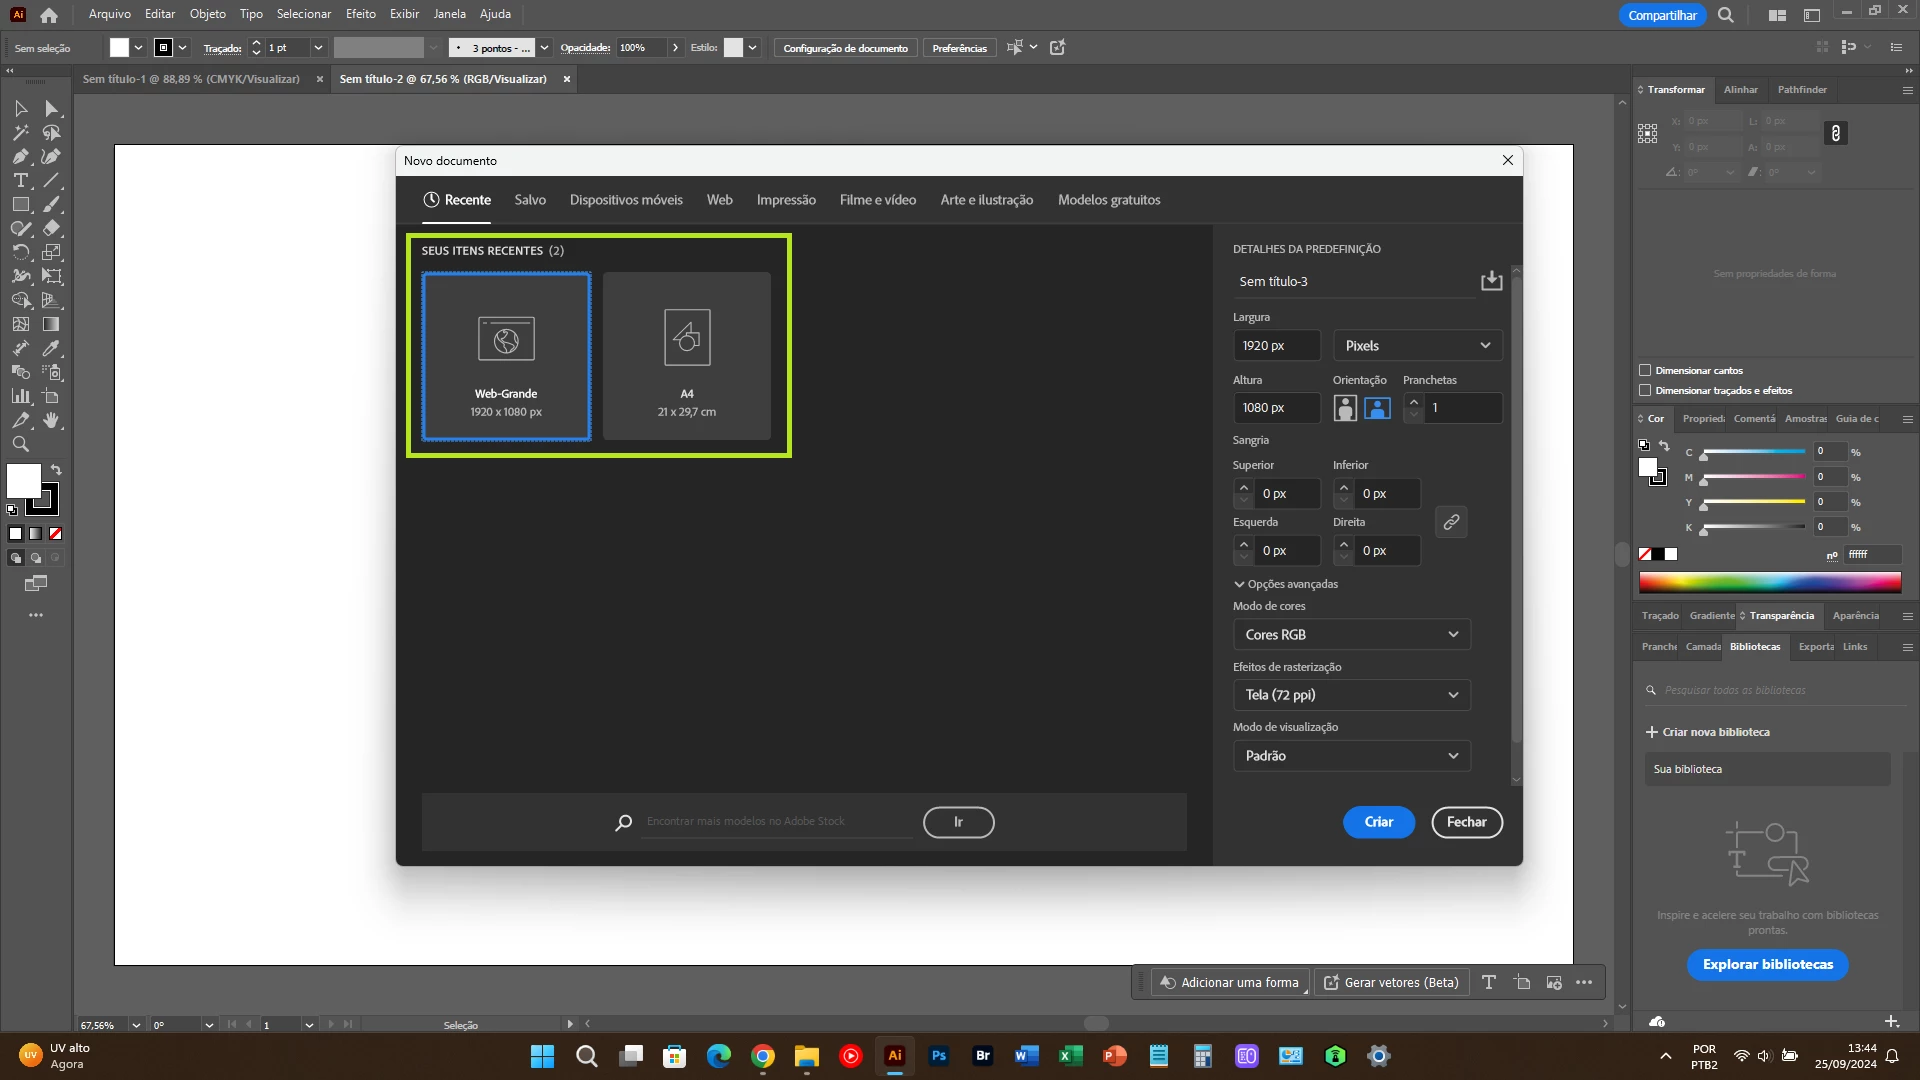
Task: Enable Dimensionar cantos checkbox
Action: pos(1645,371)
